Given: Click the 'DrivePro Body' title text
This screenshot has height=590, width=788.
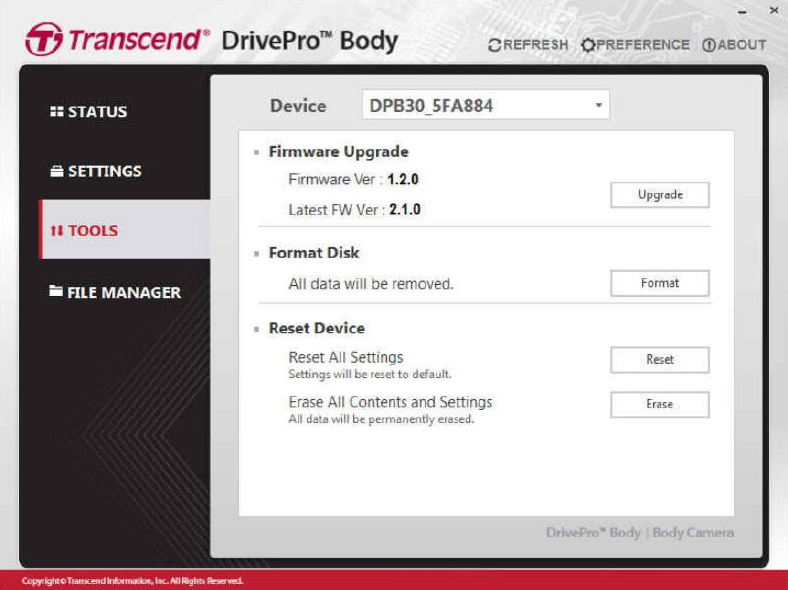Looking at the screenshot, I should pos(310,41).
